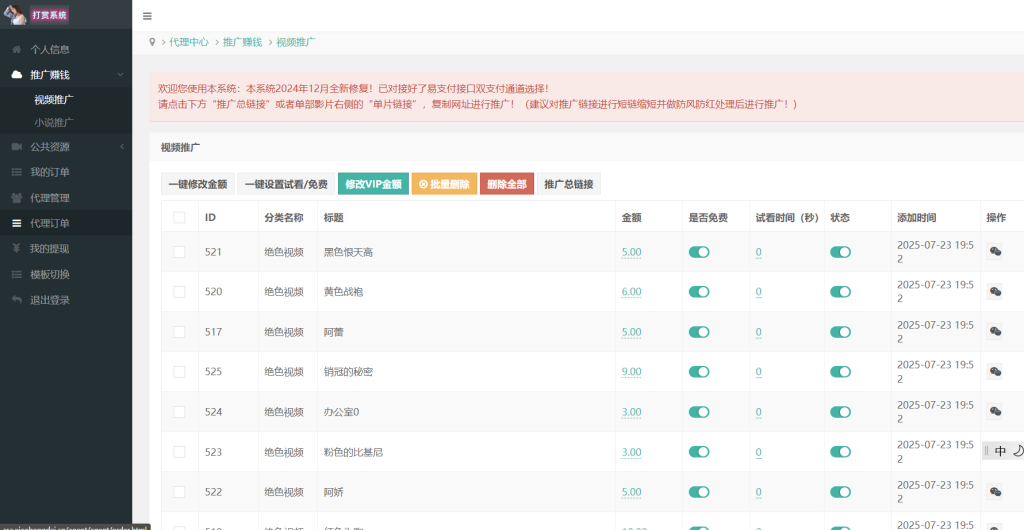1024x530 pixels.
Task: Click the 修改VIP金额 button
Action: [x=373, y=184]
